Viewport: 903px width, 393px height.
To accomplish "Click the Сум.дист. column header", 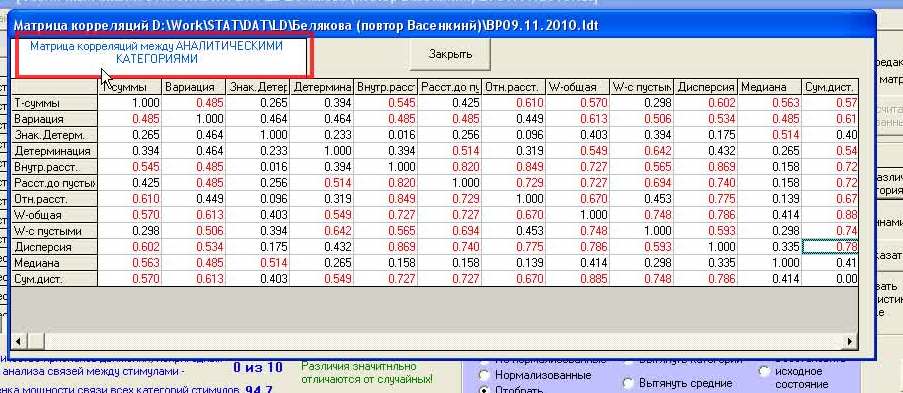I will click(x=830, y=87).
